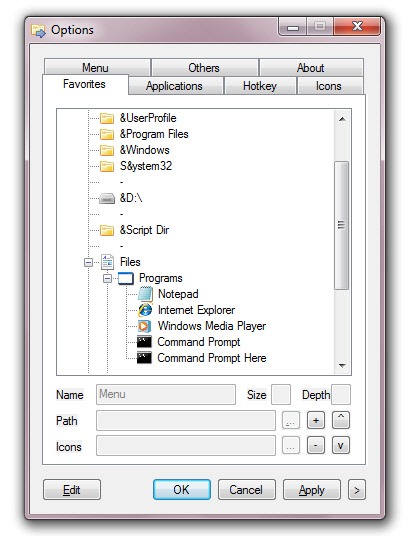The height and width of the screenshot is (536, 411).
Task: Select the Windows Media Player entry text
Action: [x=212, y=326]
